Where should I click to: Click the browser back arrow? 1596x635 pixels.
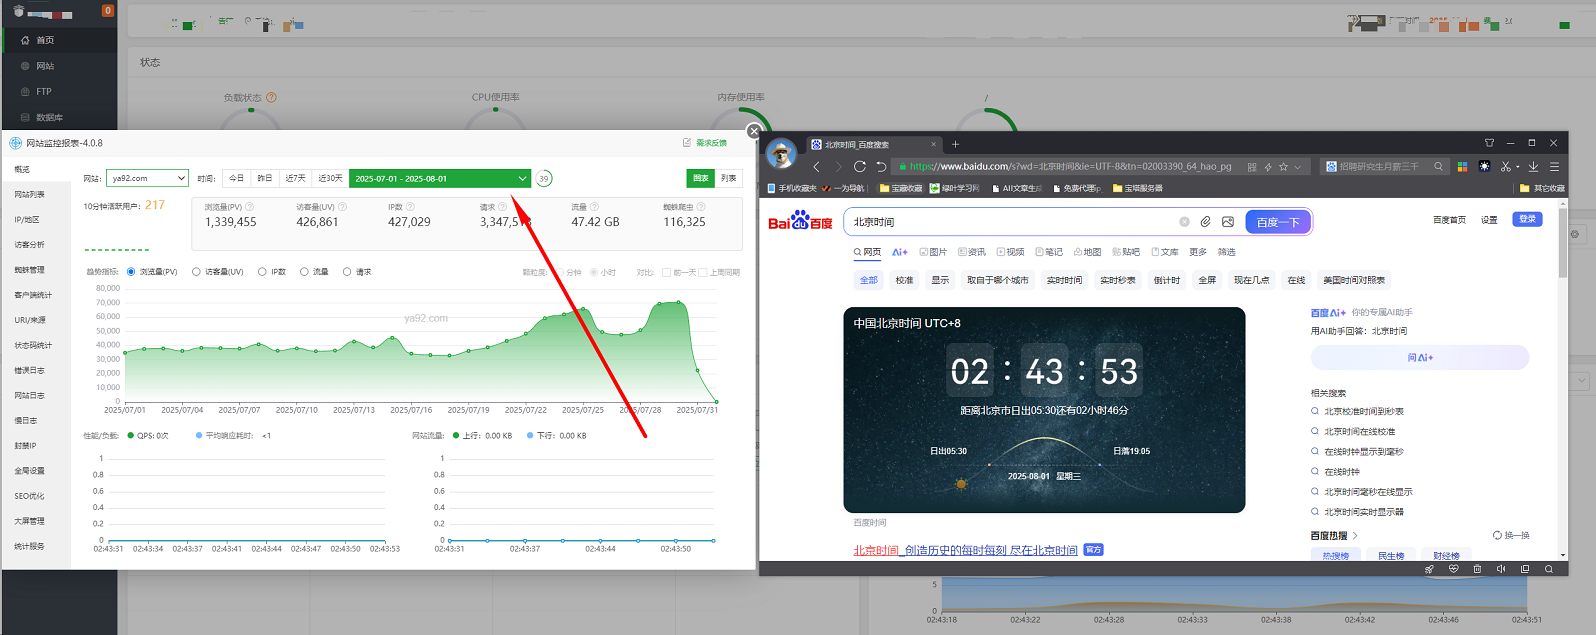(x=816, y=167)
